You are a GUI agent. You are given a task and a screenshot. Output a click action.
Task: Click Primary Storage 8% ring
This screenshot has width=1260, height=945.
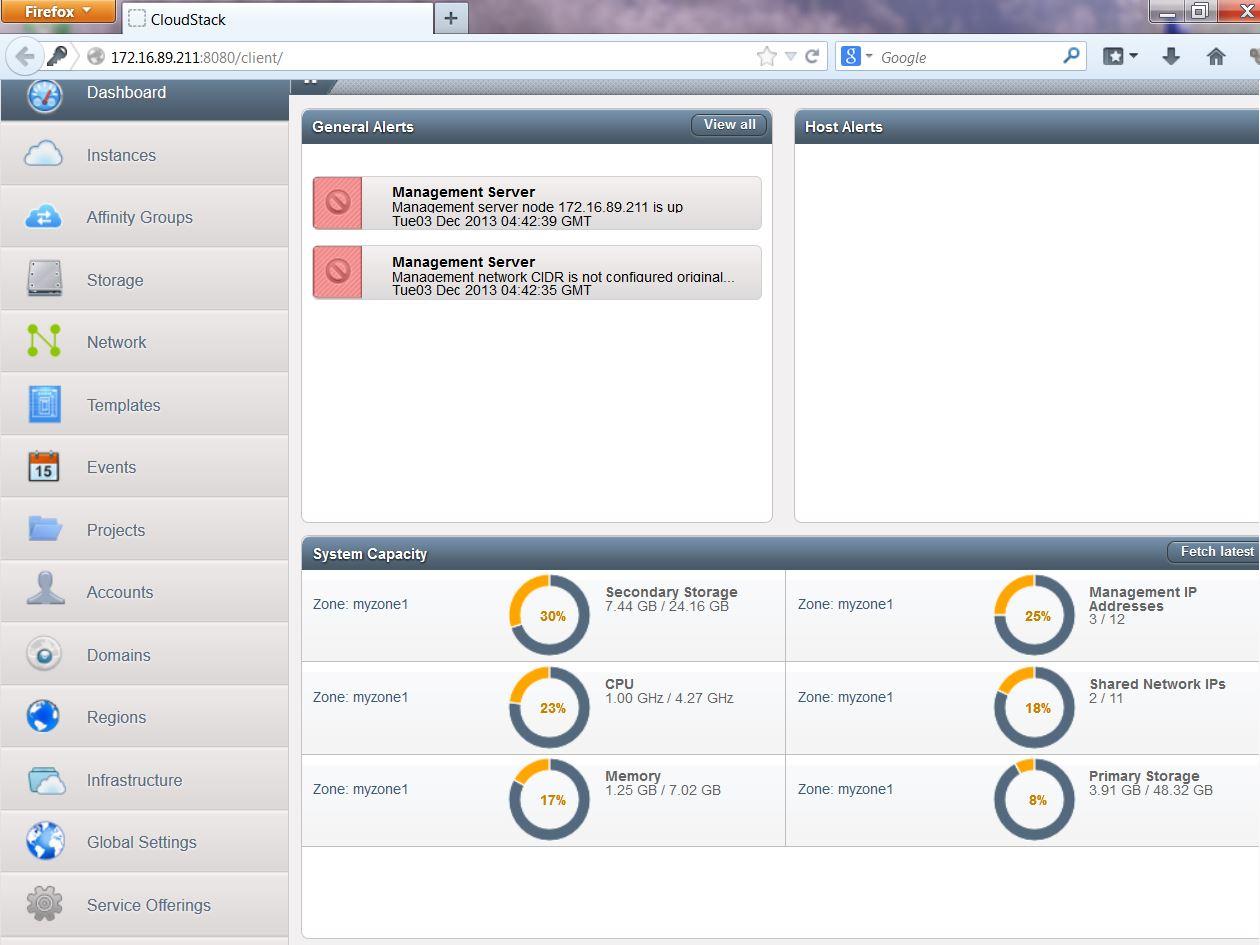(1034, 799)
